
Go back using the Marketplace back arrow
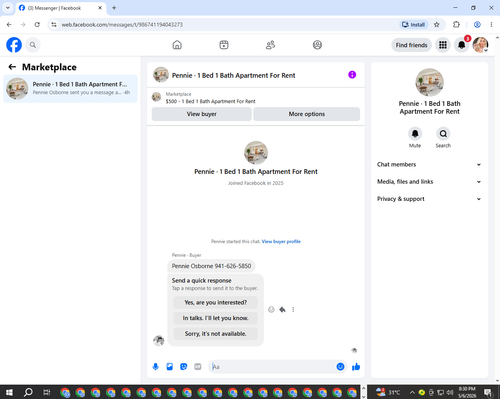point(12,67)
